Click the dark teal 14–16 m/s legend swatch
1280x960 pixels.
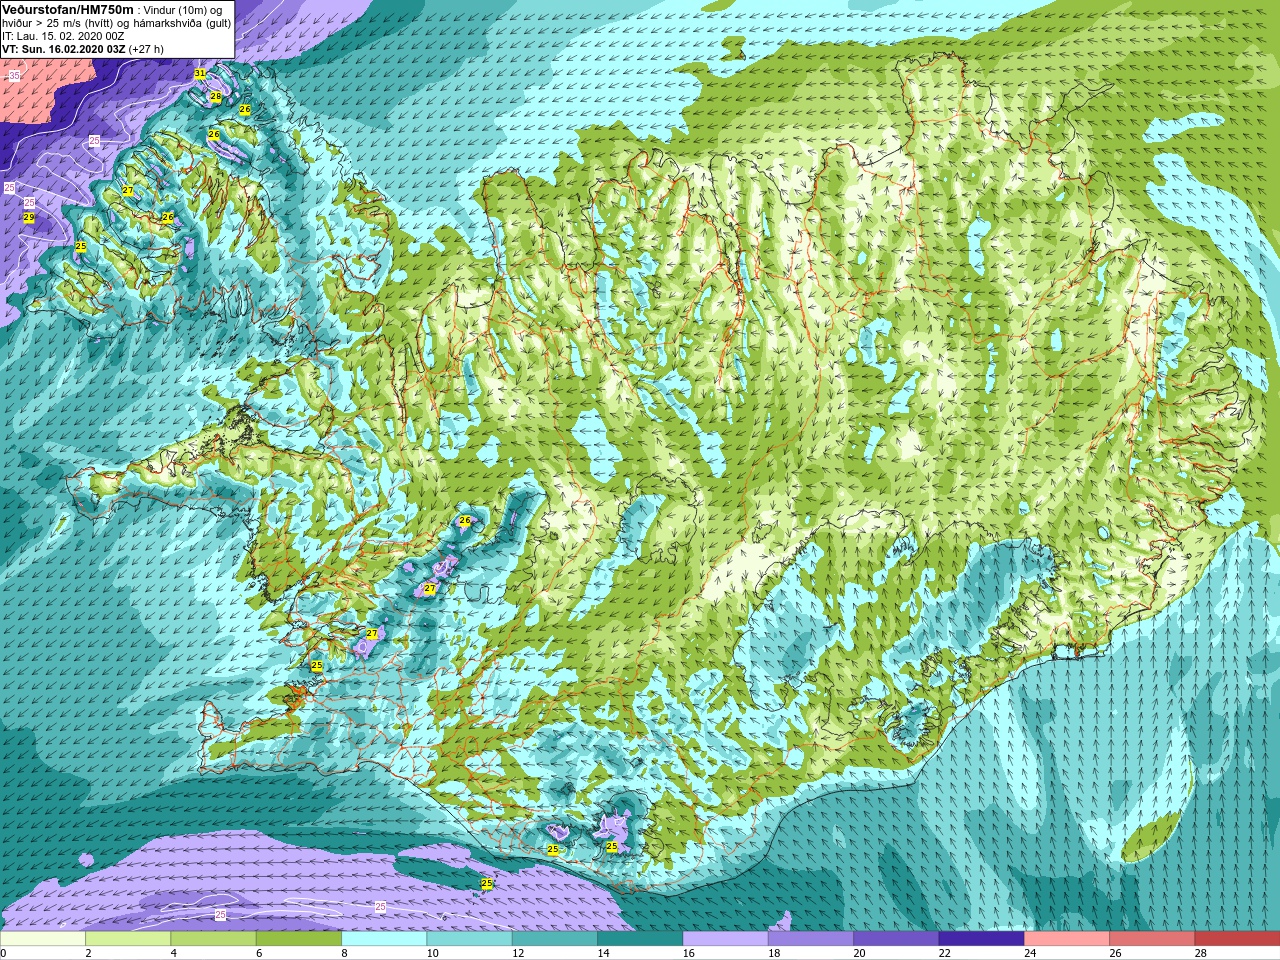click(640, 939)
